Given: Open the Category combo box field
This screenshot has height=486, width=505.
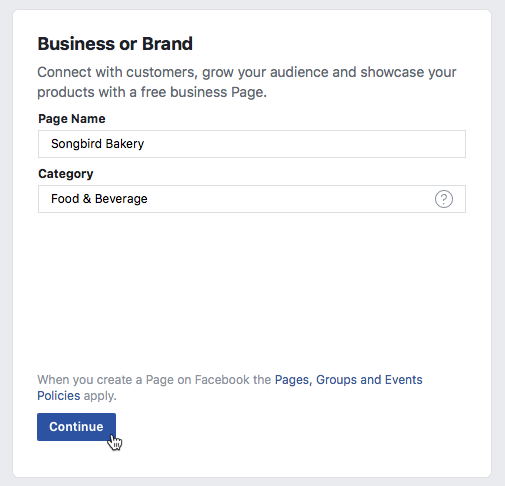Looking at the screenshot, I should pyautogui.click(x=252, y=199).
